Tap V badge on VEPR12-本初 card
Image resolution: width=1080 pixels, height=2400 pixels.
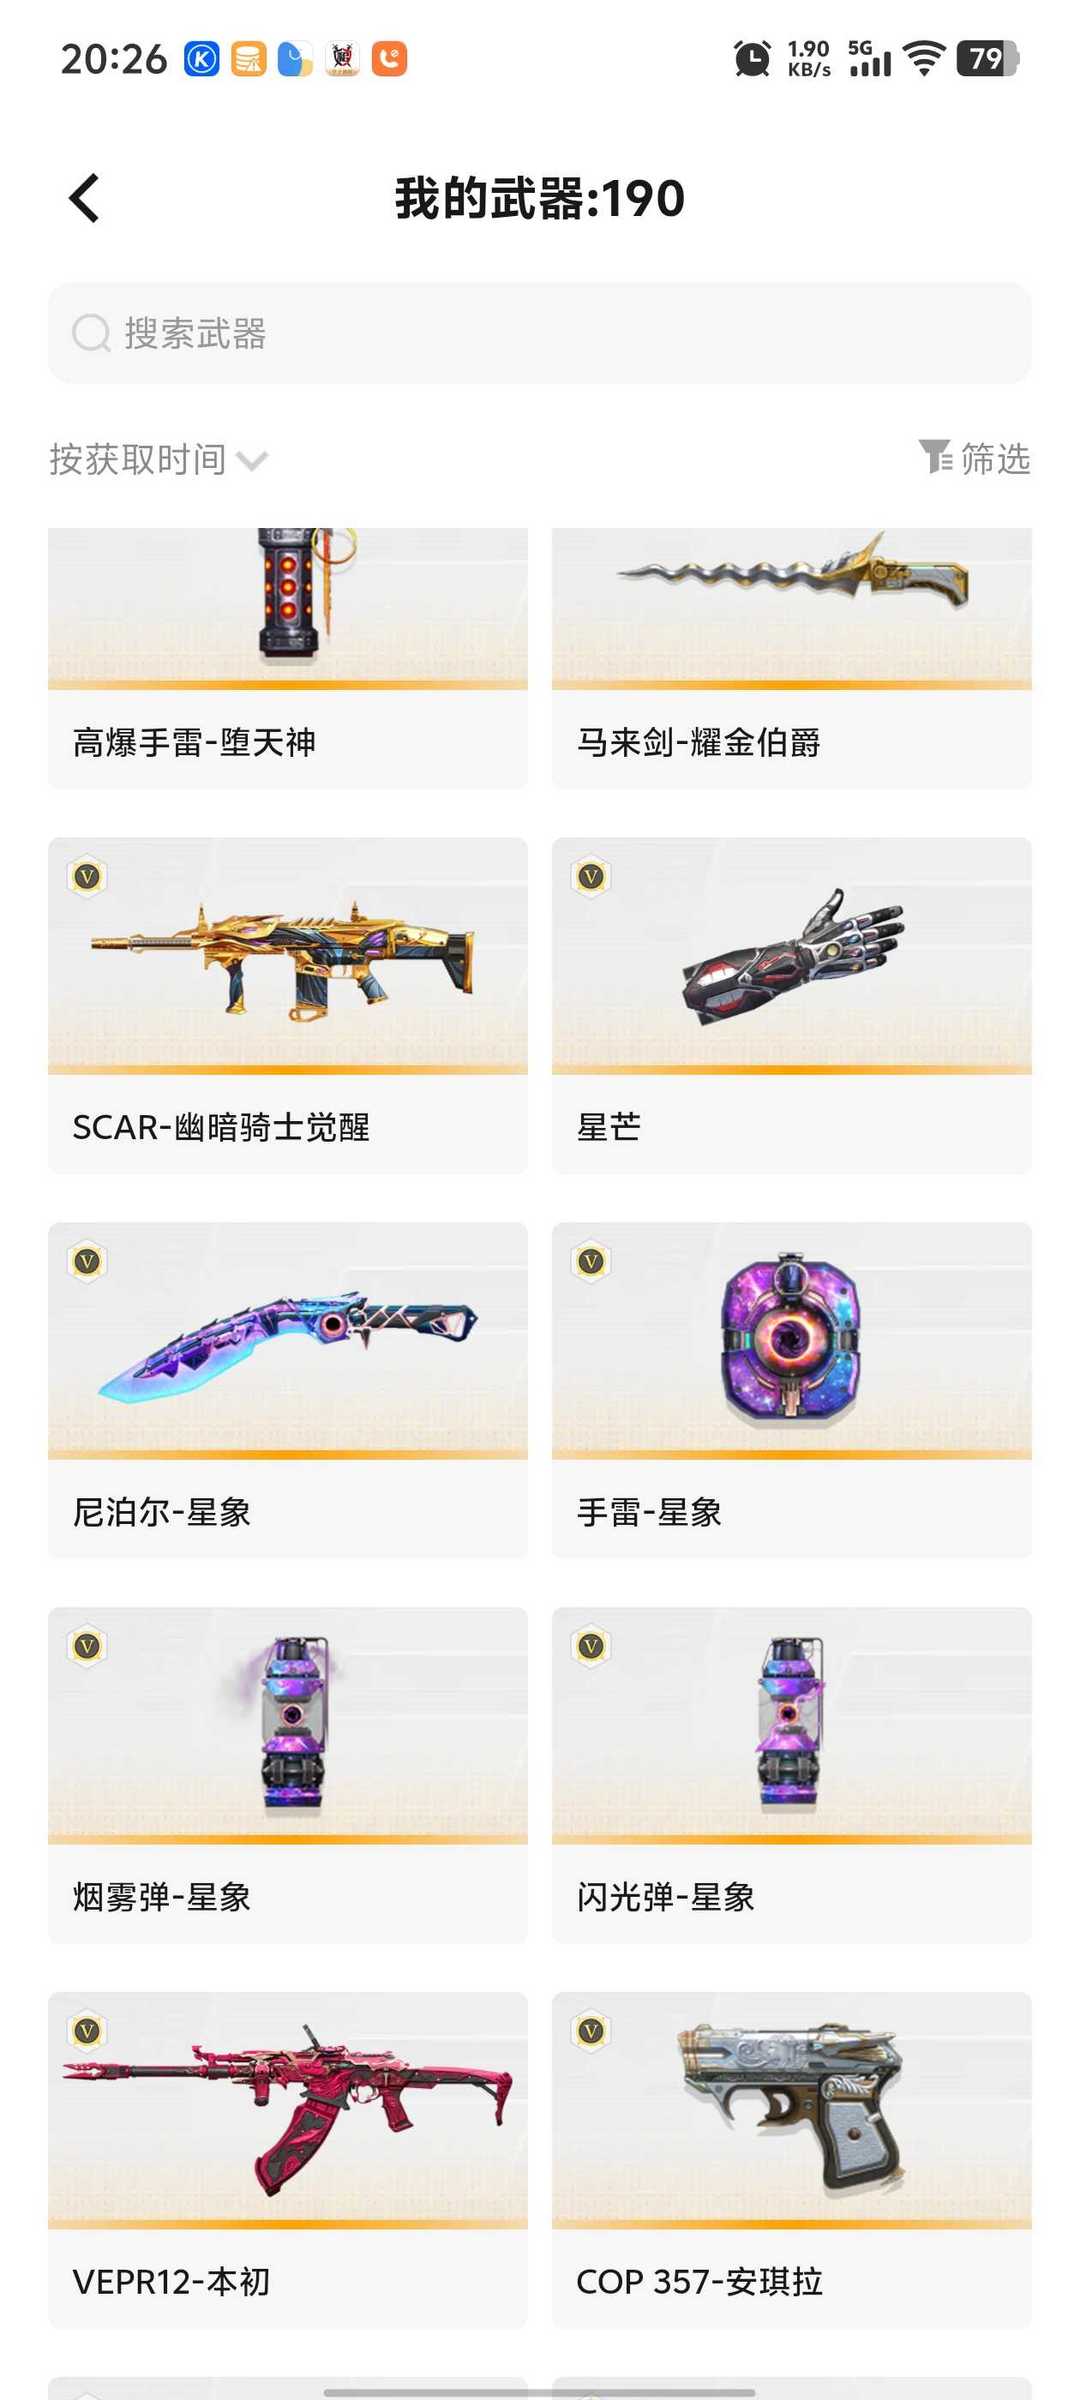pyautogui.click(x=88, y=2031)
